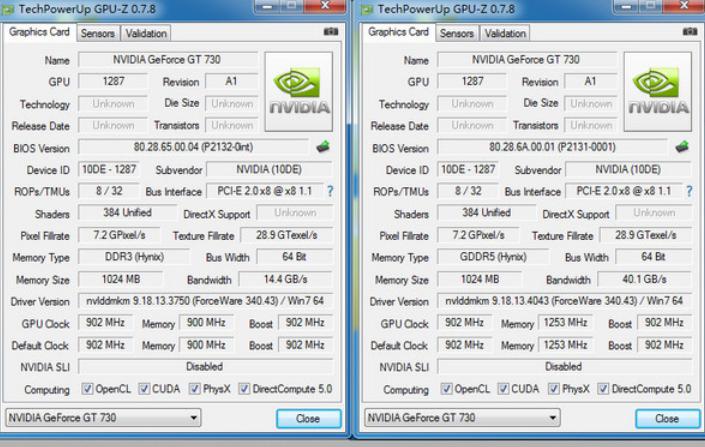Toggle DirectCompute 5.0 checkbox in left window
The image size is (705, 447).
click(x=244, y=389)
